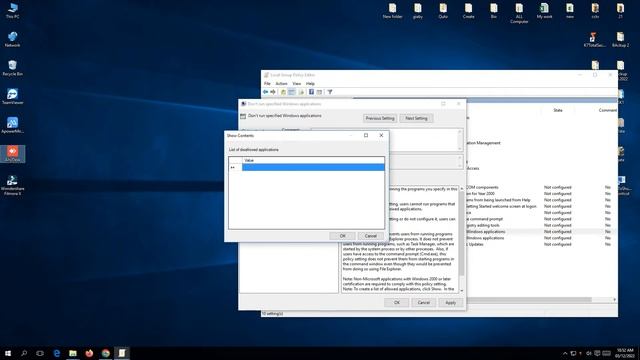This screenshot has height=360, width=640.
Task: Show hidden system tray icons chevron
Action: click(x=565, y=353)
